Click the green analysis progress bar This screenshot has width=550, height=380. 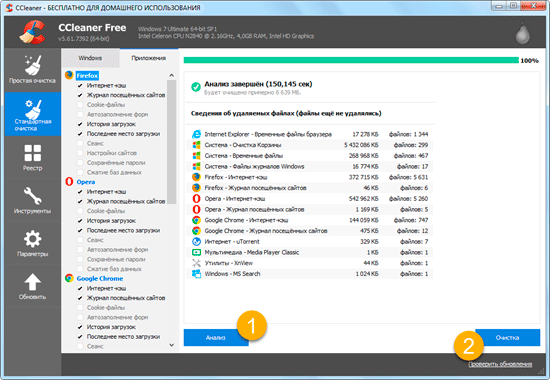point(351,60)
